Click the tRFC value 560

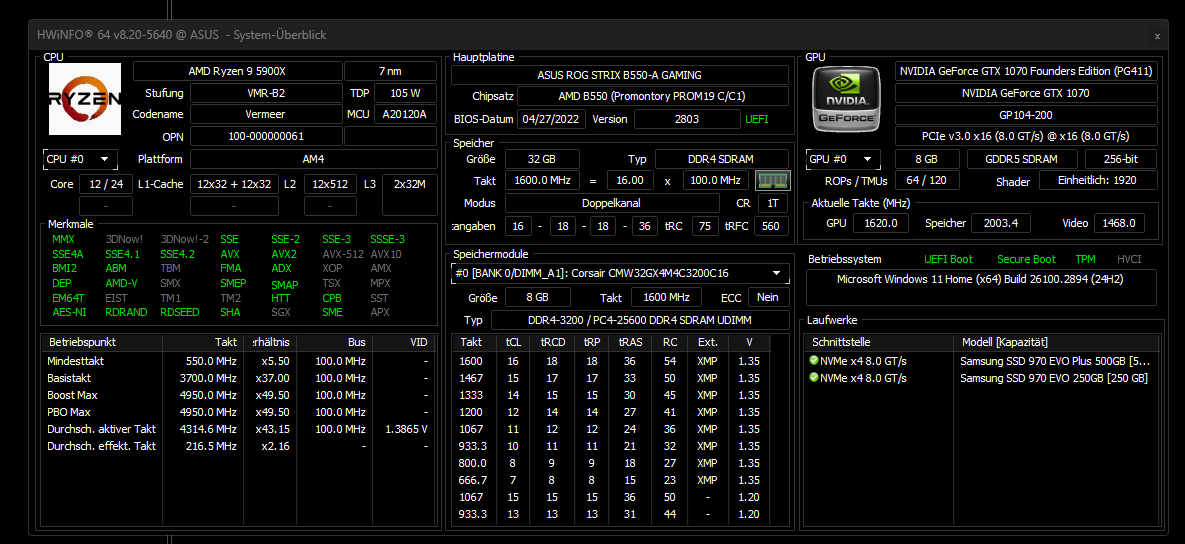click(771, 226)
